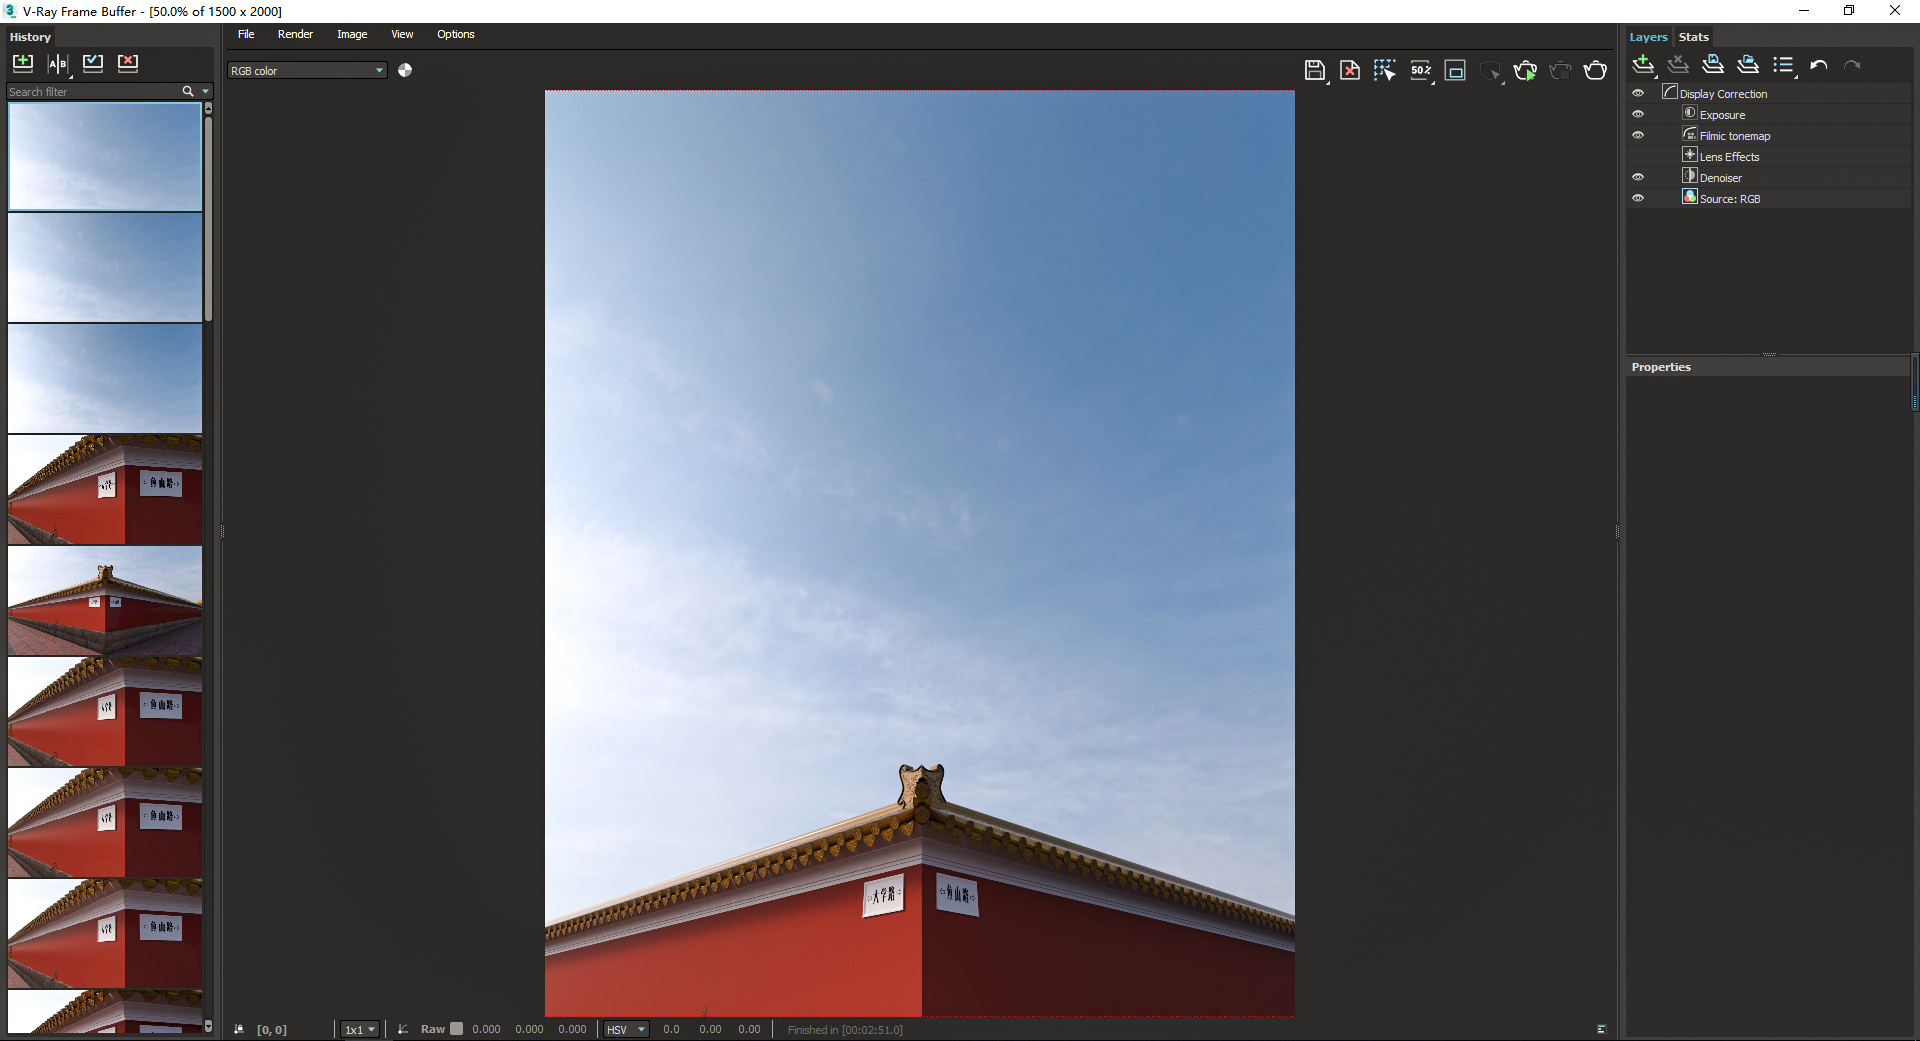
Task: Hide the Display Correction layer
Action: tap(1638, 93)
